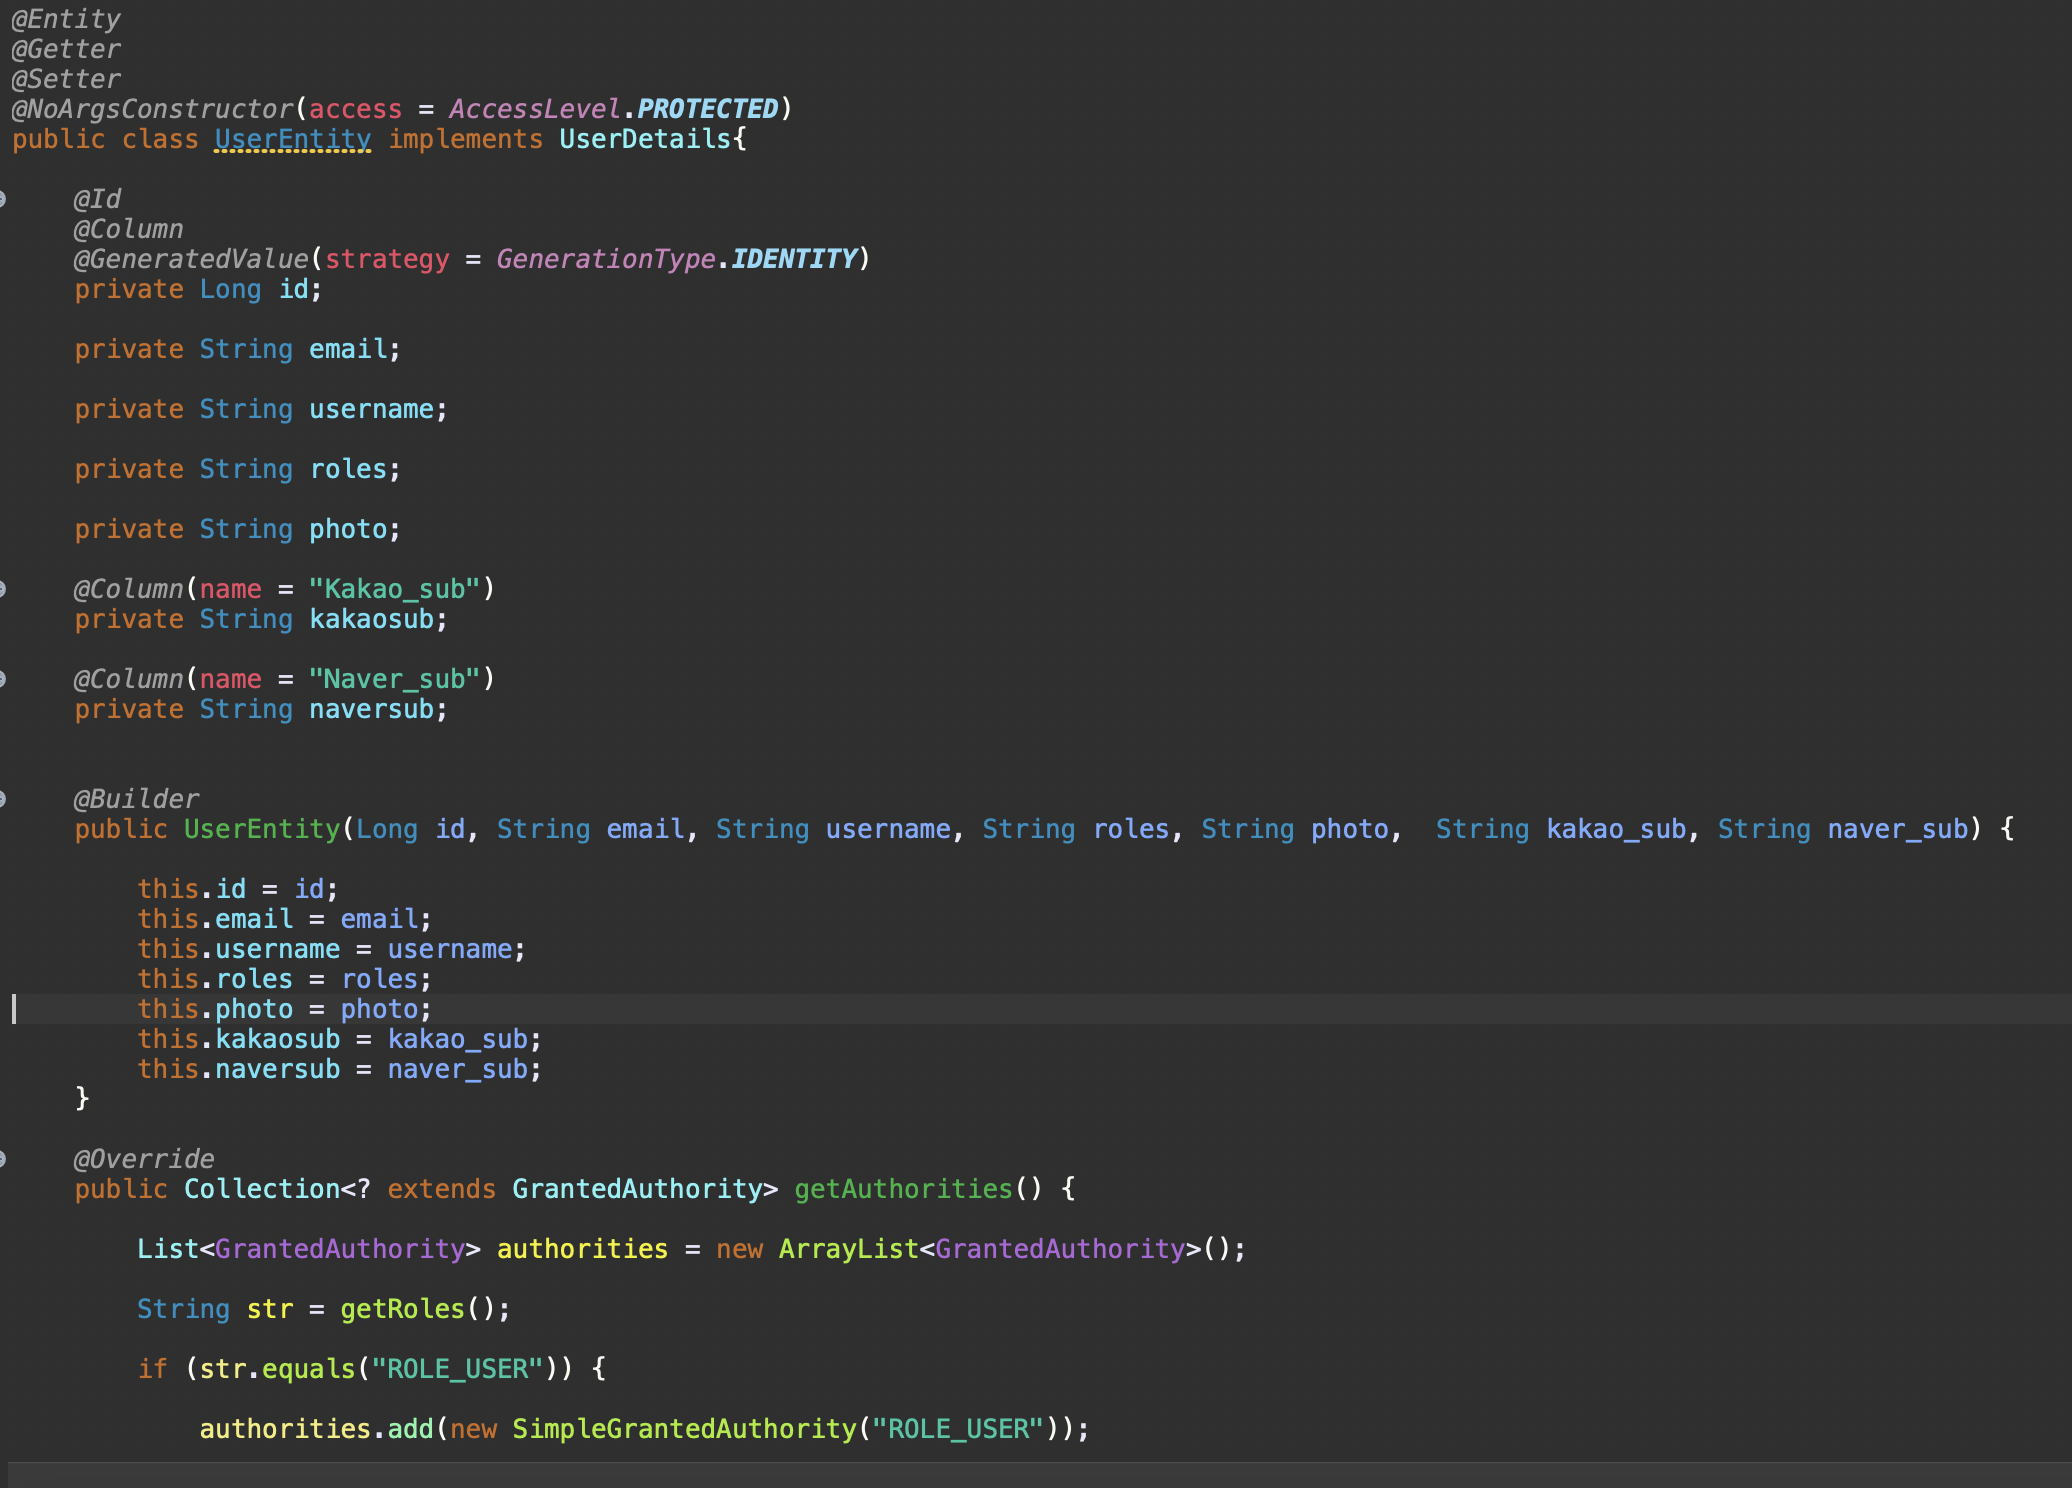Screen dimensions: 2072x1488
Task: Click the ArrayList constructor call
Action: click(848, 1249)
